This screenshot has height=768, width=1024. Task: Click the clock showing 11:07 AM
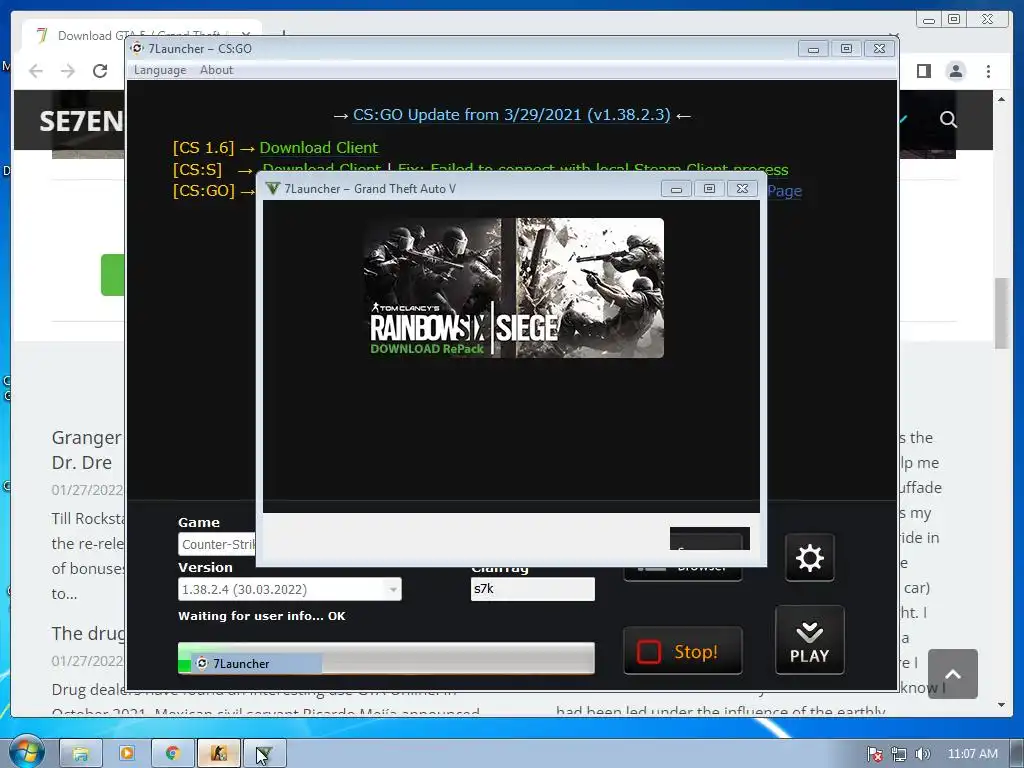(x=972, y=754)
